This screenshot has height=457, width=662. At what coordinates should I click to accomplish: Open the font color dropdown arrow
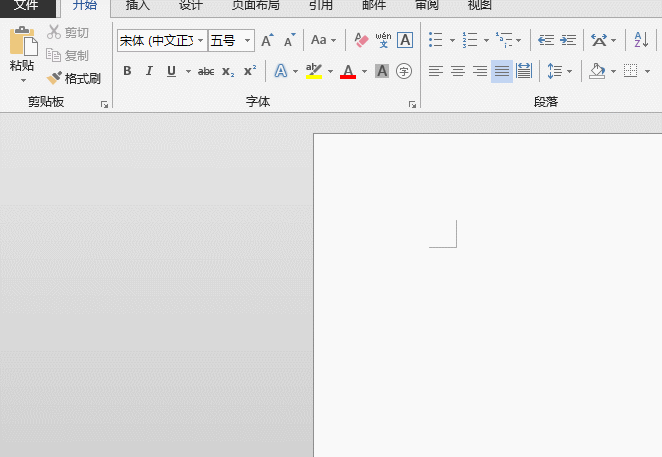click(x=364, y=71)
